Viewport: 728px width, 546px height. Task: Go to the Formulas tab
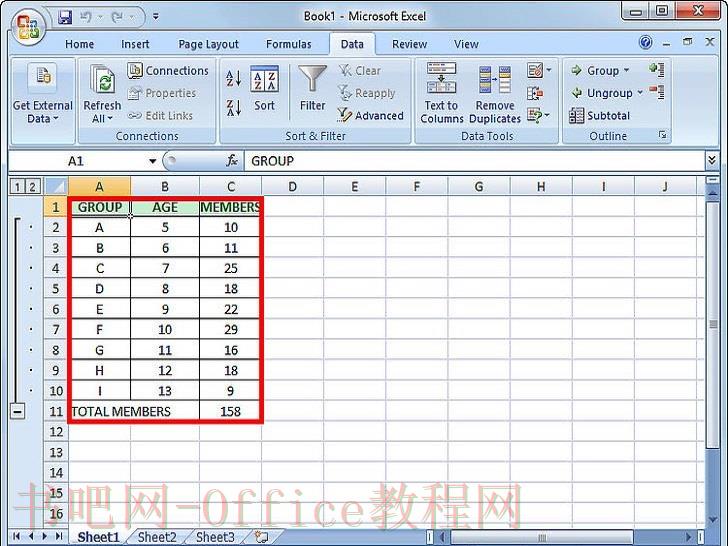pyautogui.click(x=288, y=44)
